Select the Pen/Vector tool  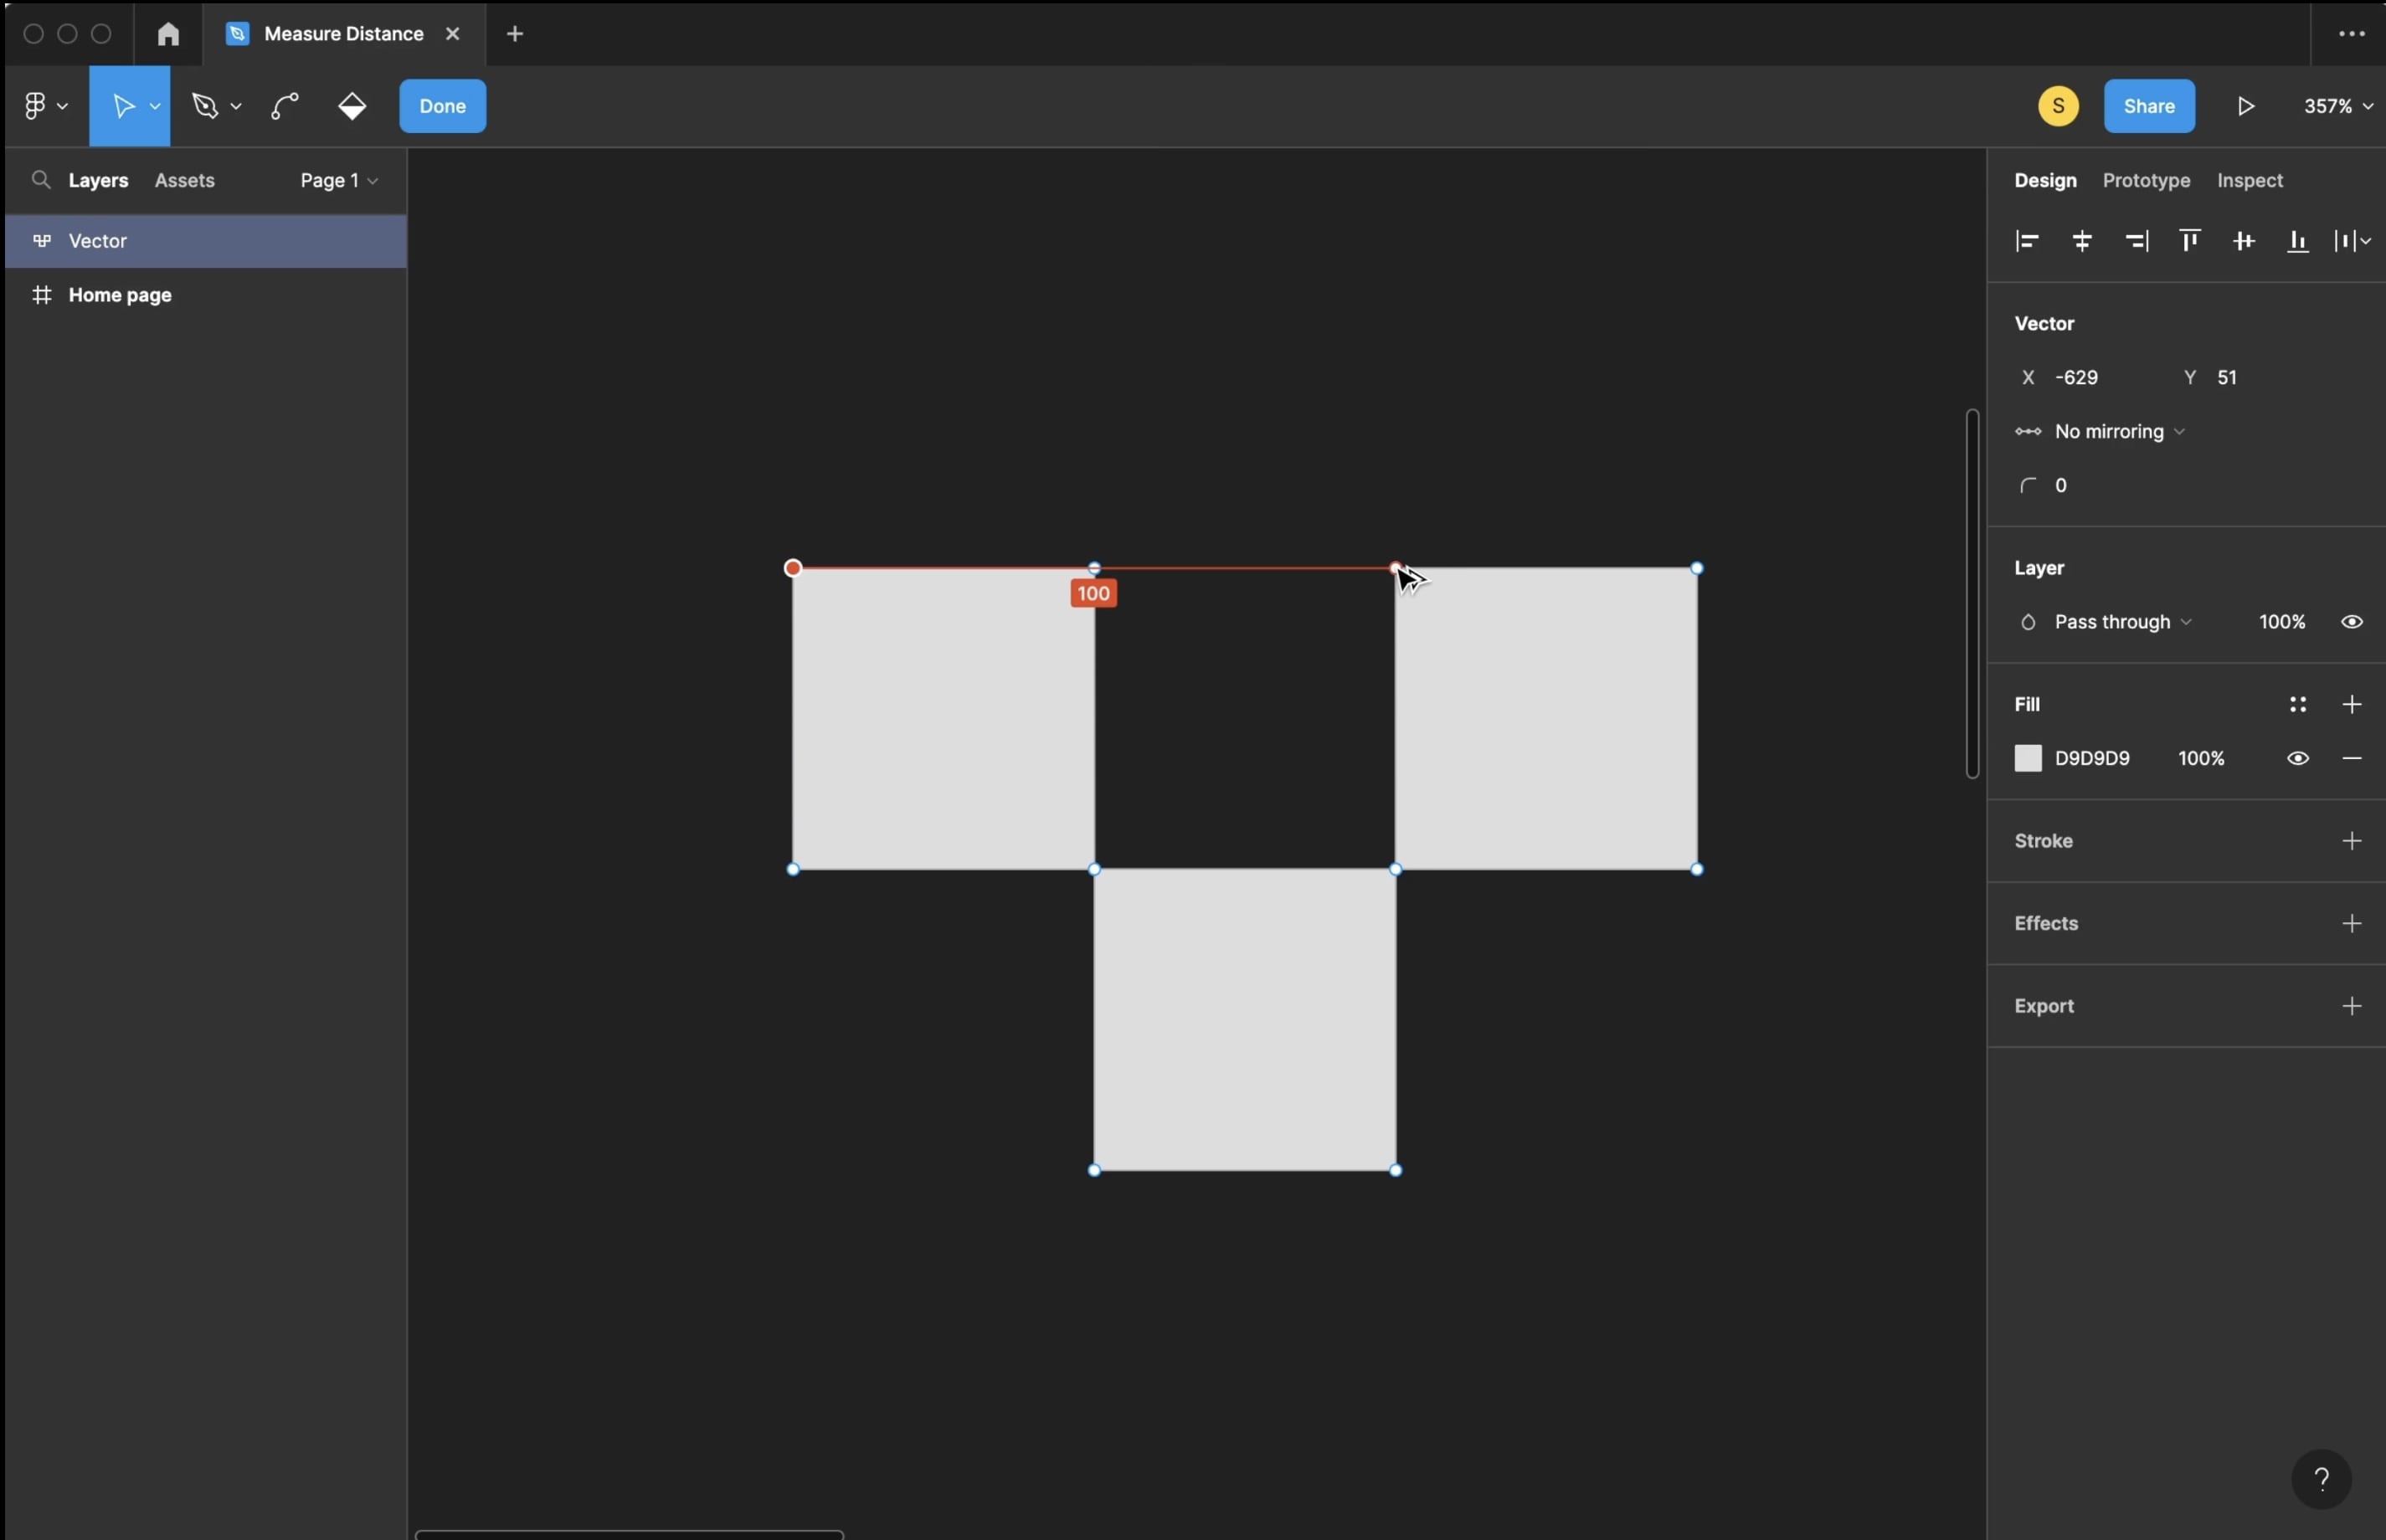pos(202,106)
